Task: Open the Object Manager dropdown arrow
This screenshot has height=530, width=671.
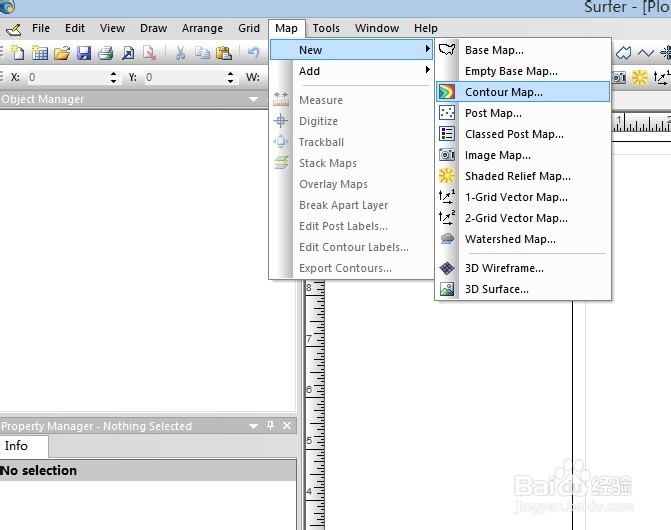Action: [253, 99]
